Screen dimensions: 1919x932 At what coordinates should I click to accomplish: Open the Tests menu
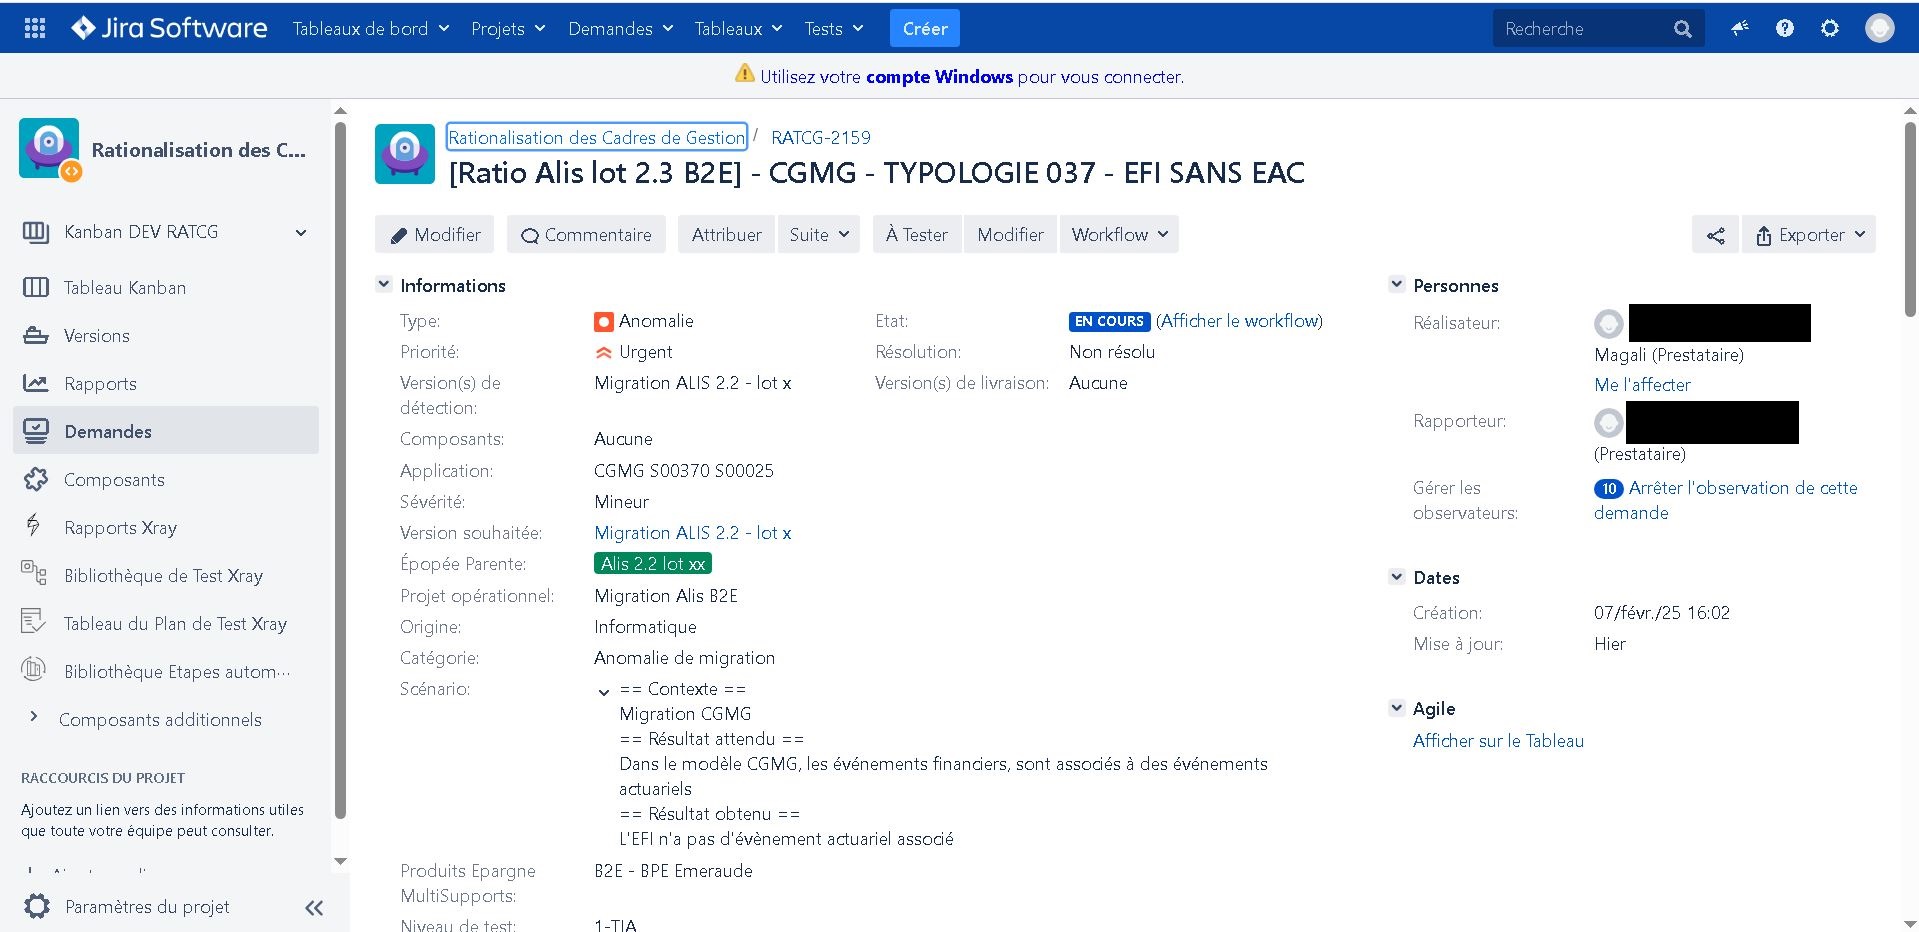(x=834, y=28)
